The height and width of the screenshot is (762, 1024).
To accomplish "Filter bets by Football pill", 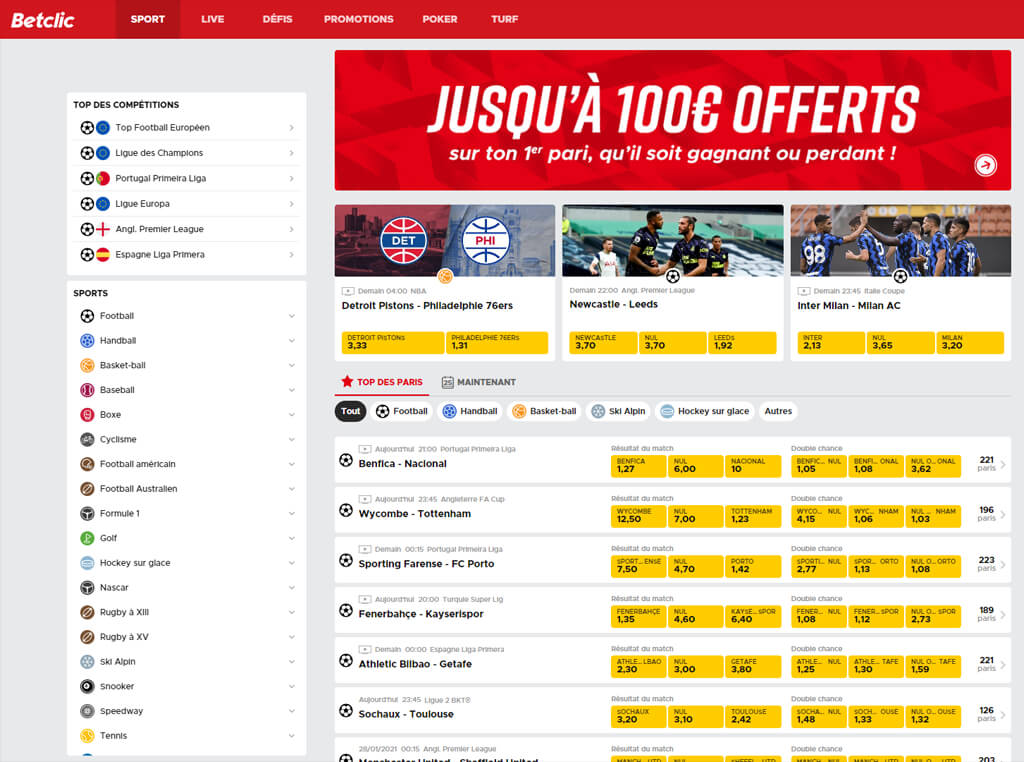I will pos(402,411).
